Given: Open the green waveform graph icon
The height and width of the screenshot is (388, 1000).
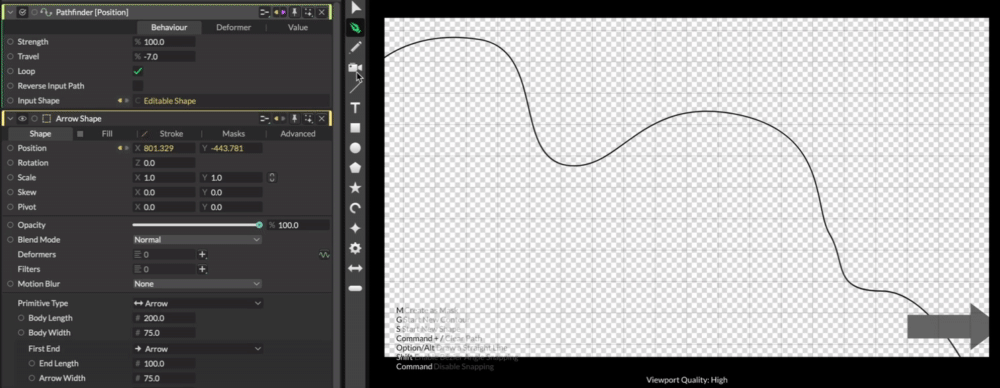Looking at the screenshot, I should point(324,255).
